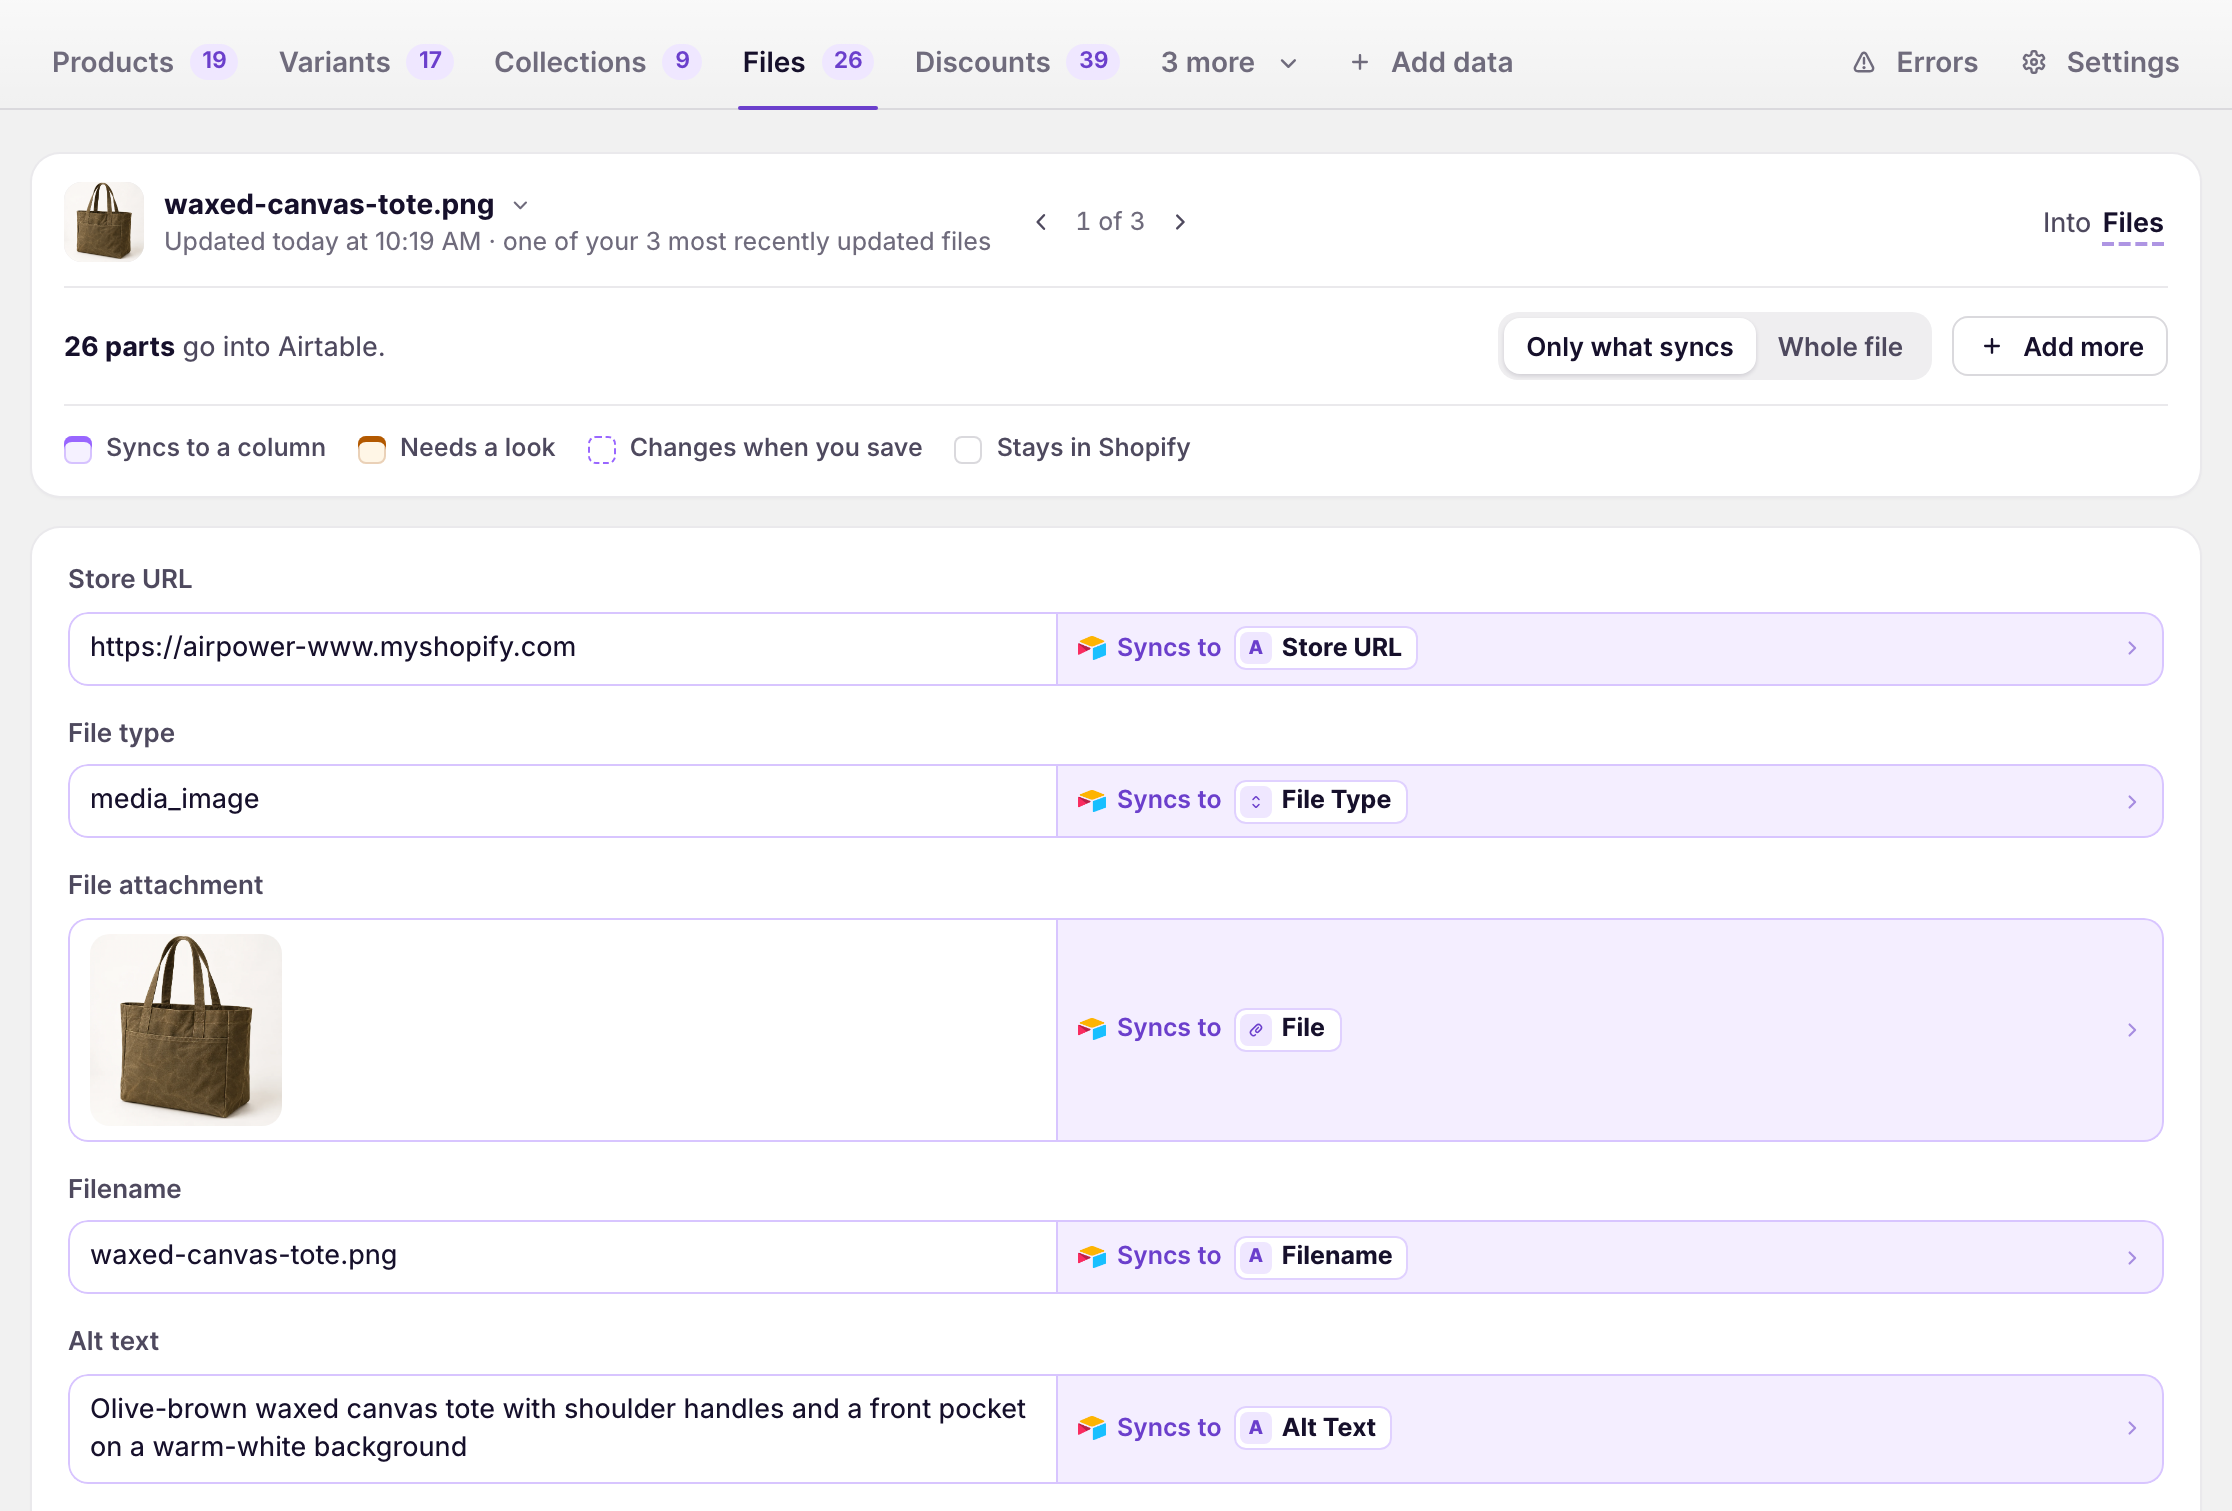Click the text-type icon on Store URL chip
2232x1511 pixels.
1255,648
